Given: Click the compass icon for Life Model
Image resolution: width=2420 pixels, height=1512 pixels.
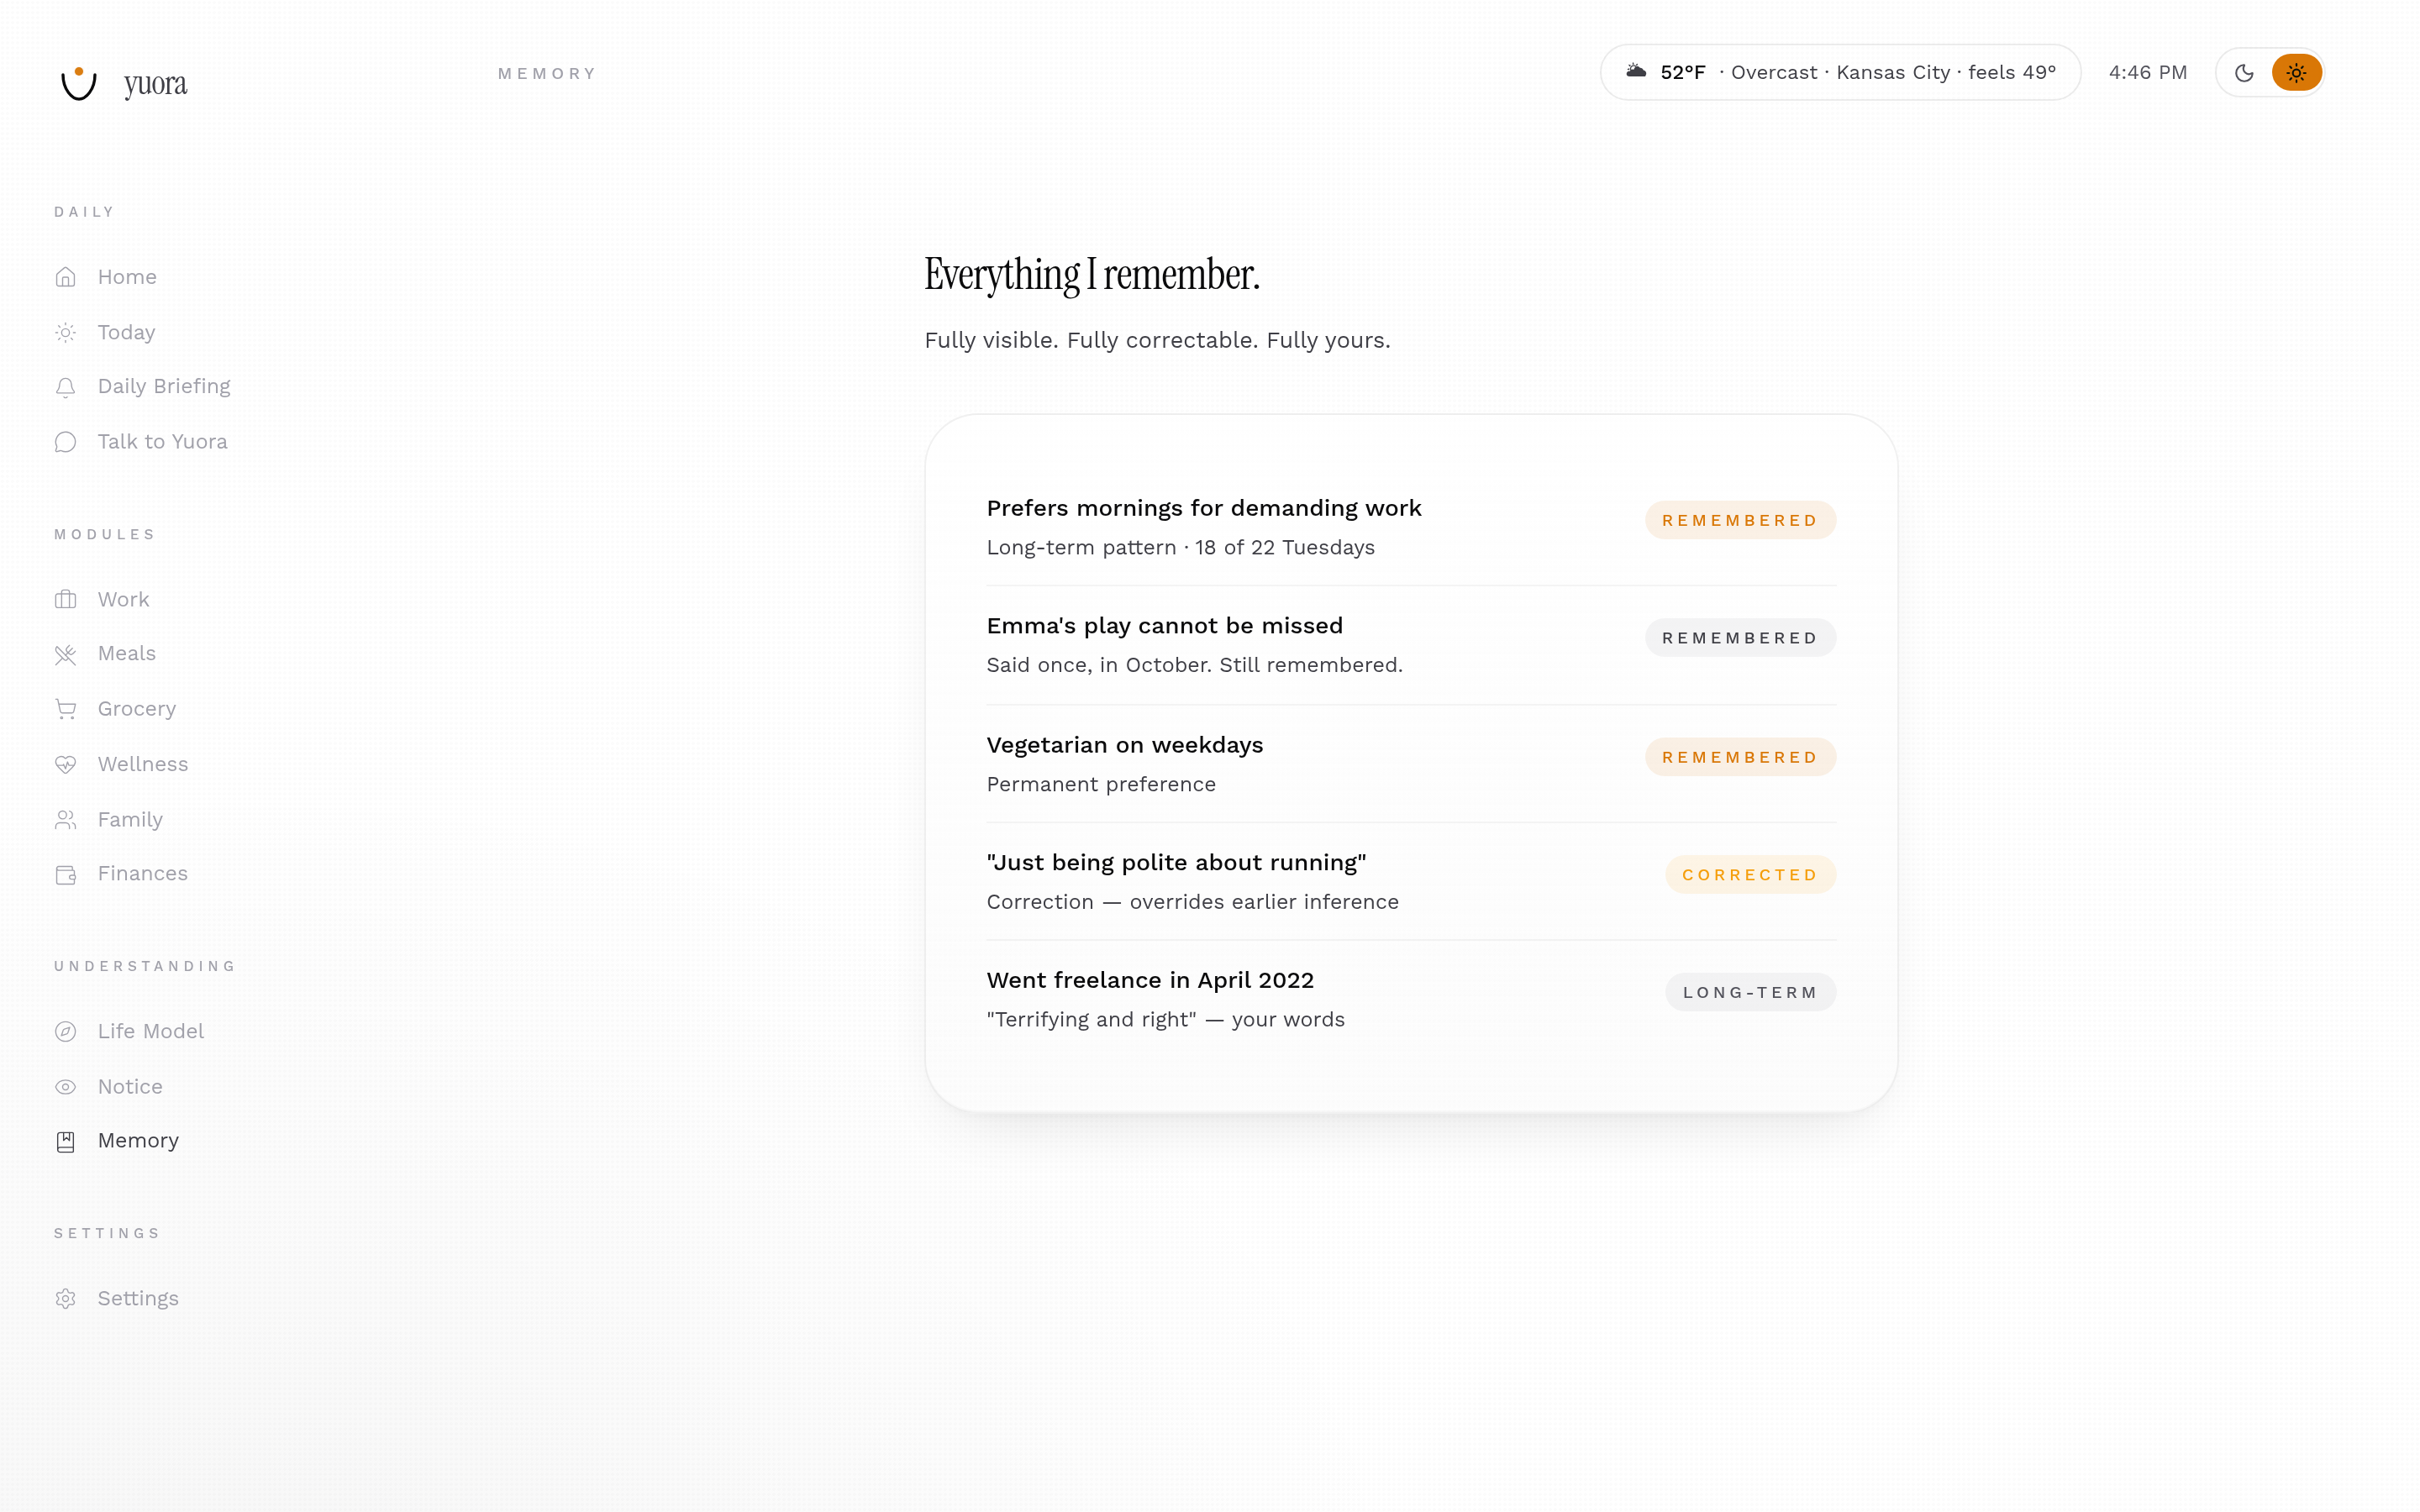Looking at the screenshot, I should (66, 1031).
